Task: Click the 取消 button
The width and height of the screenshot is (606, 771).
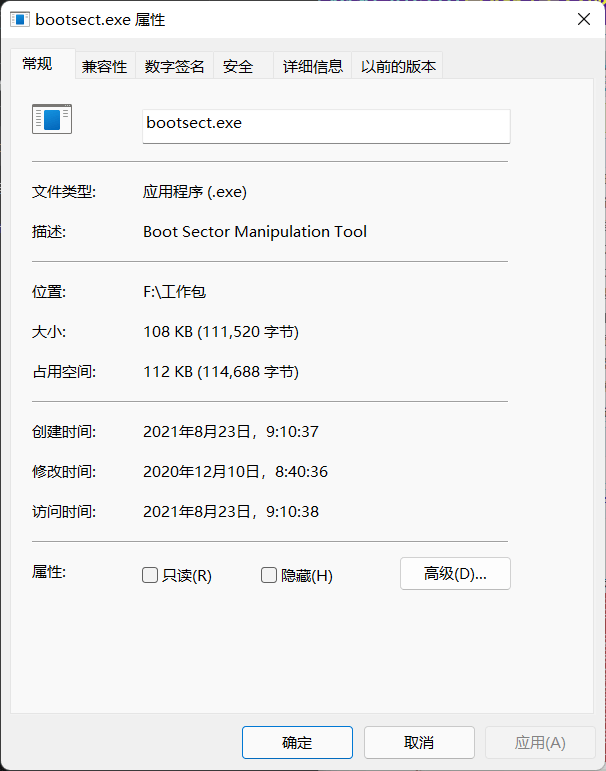Action: (x=419, y=742)
